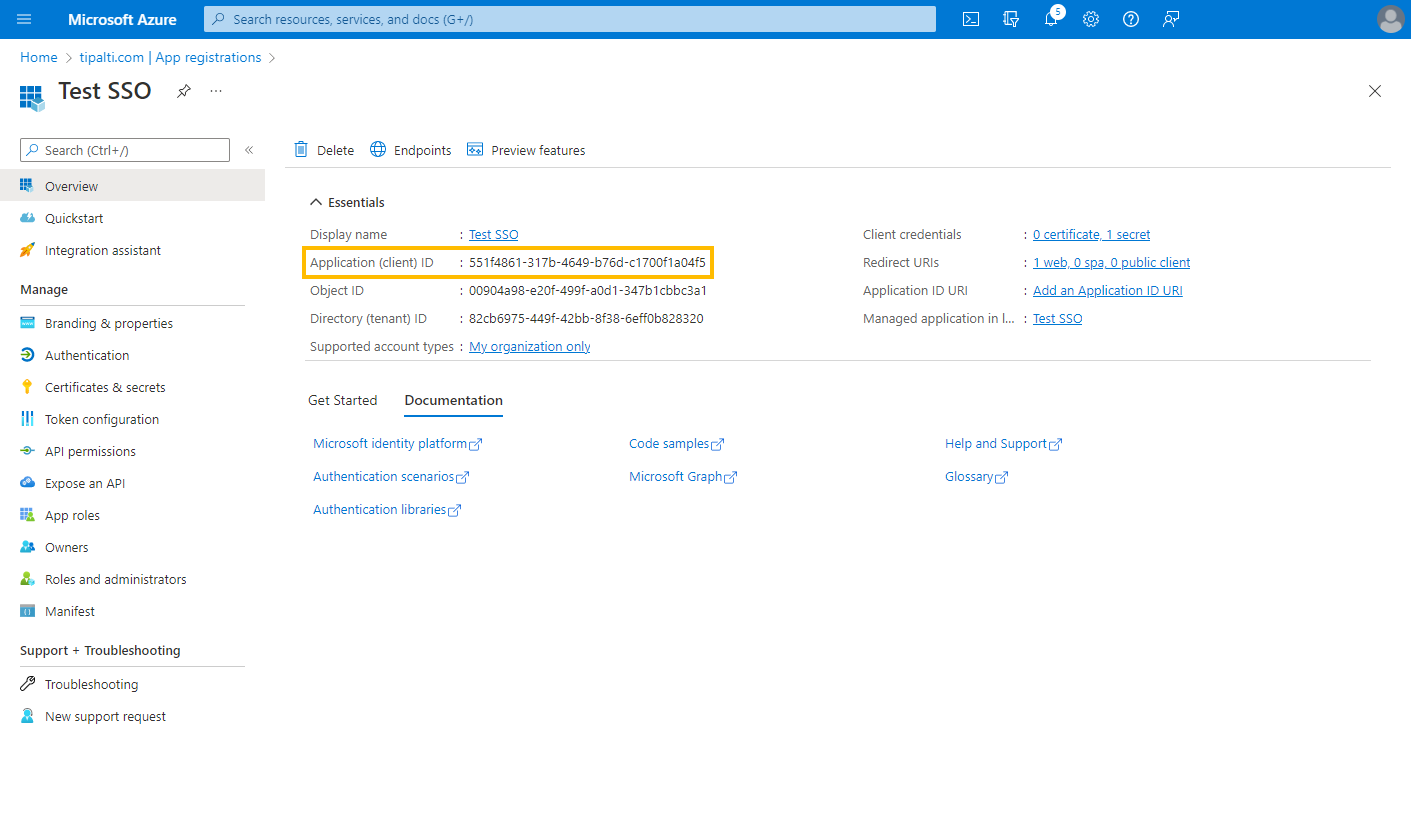Image resolution: width=1411 pixels, height=830 pixels.
Task: Open the 0 certificate, 1 secret link
Action: click(1091, 234)
